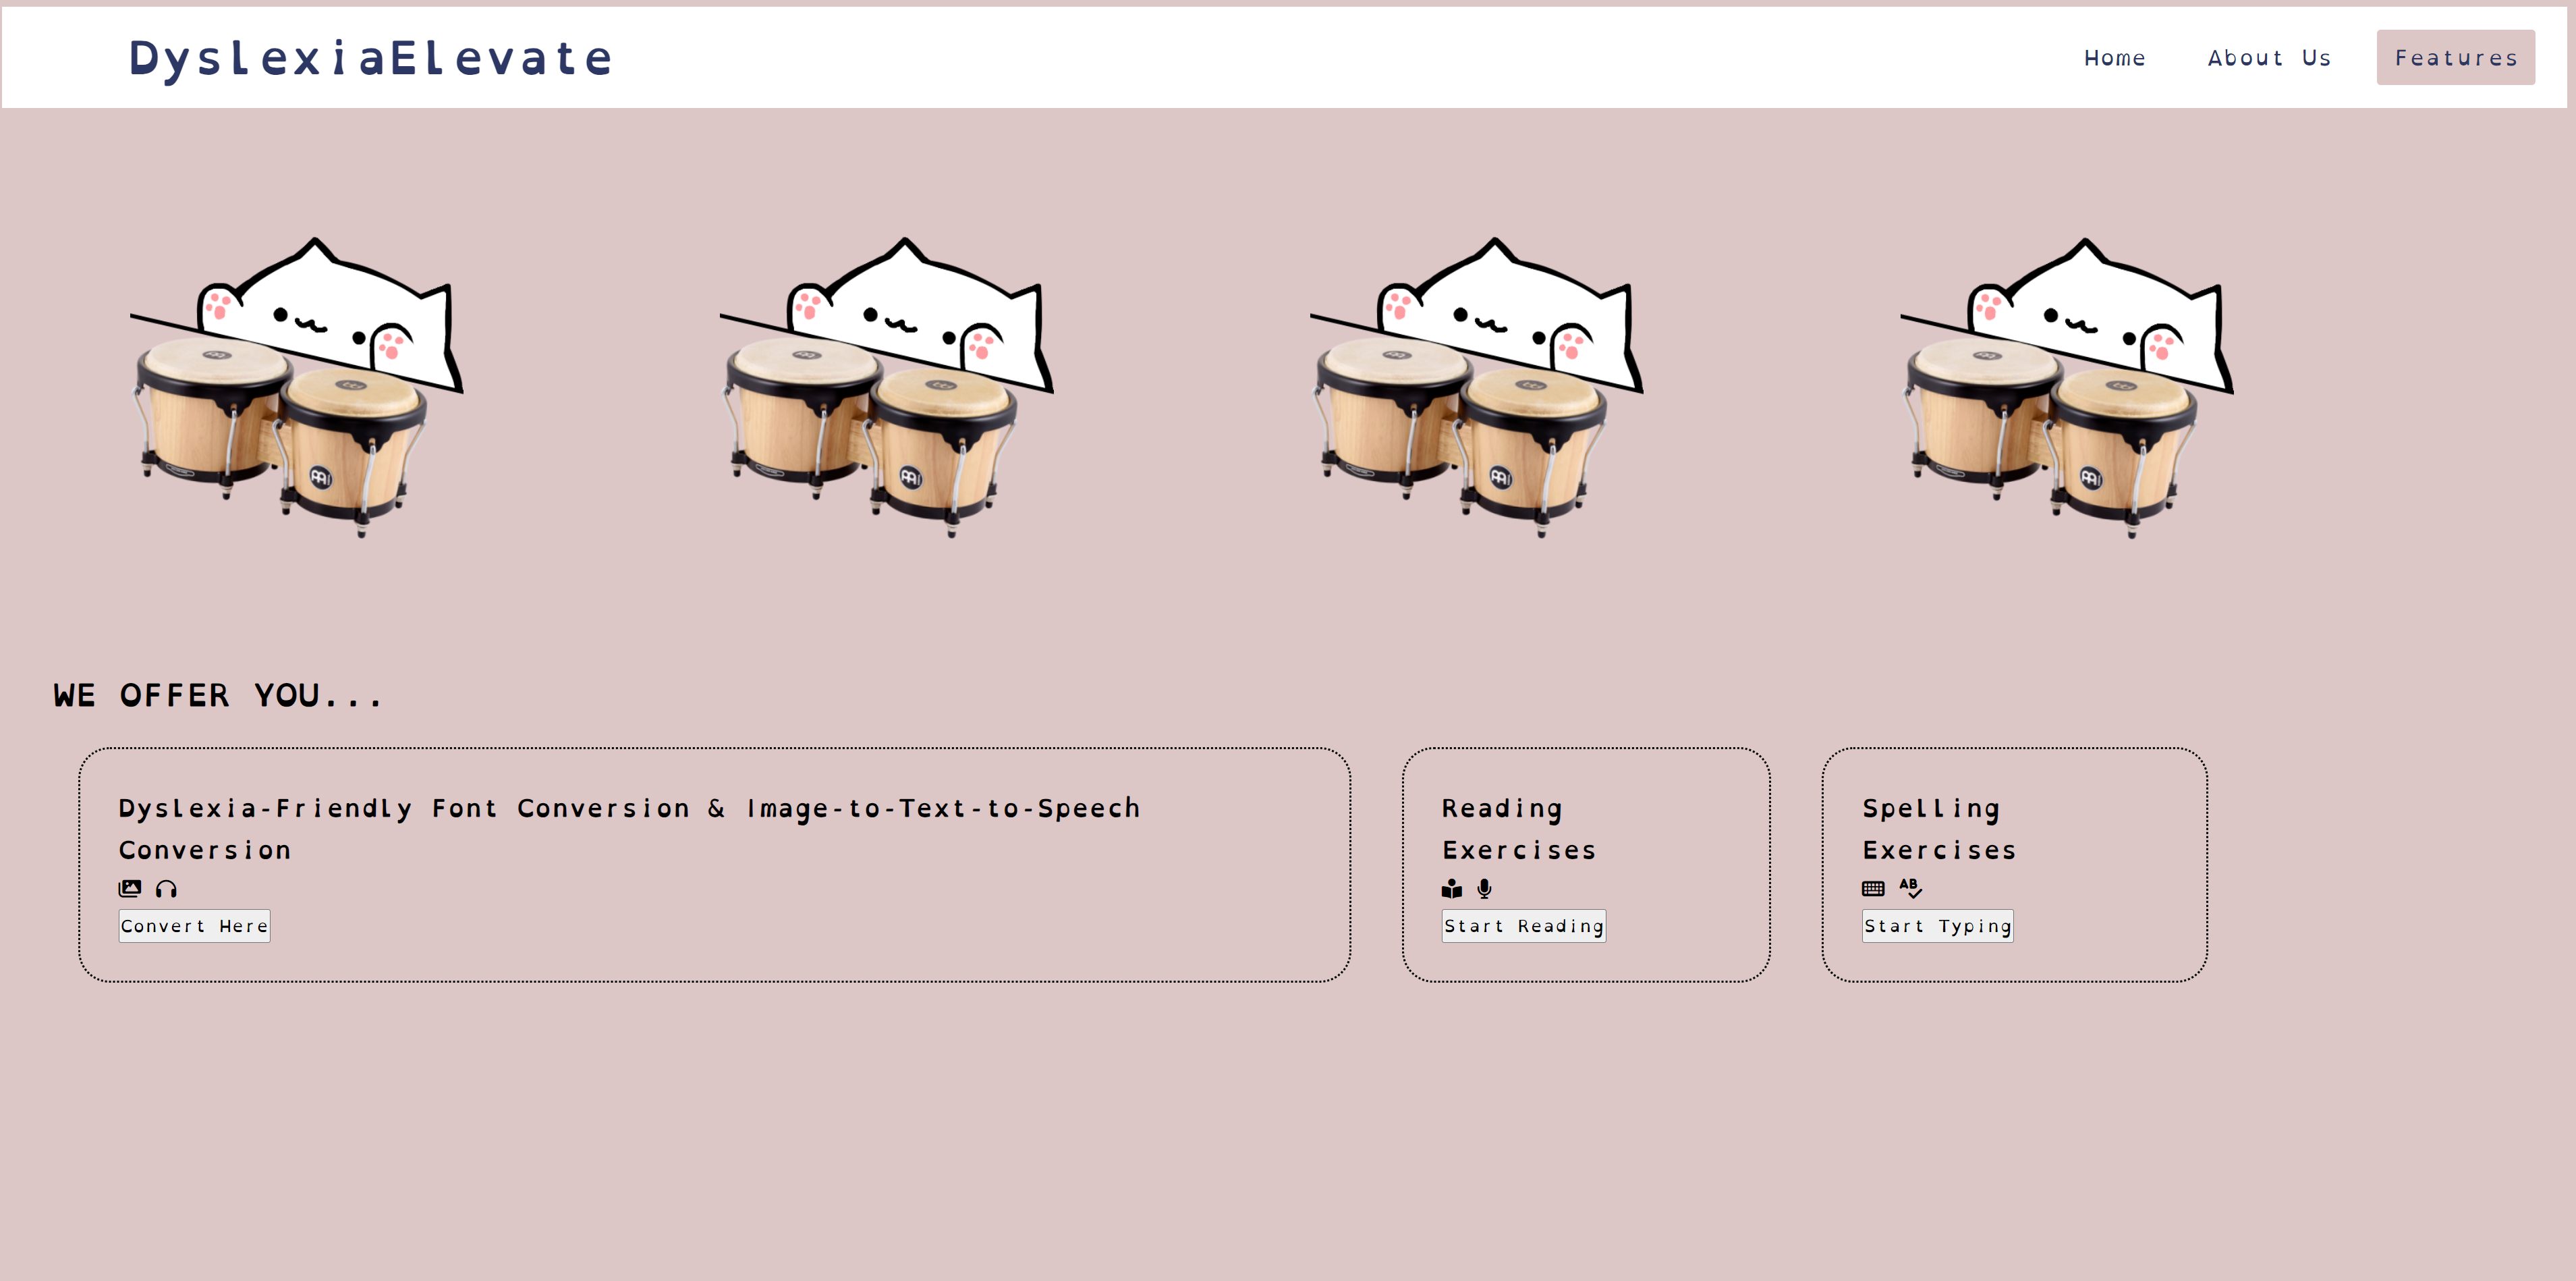The width and height of the screenshot is (2576, 1281).
Task: Click the image conversion icon
Action: [x=130, y=888]
